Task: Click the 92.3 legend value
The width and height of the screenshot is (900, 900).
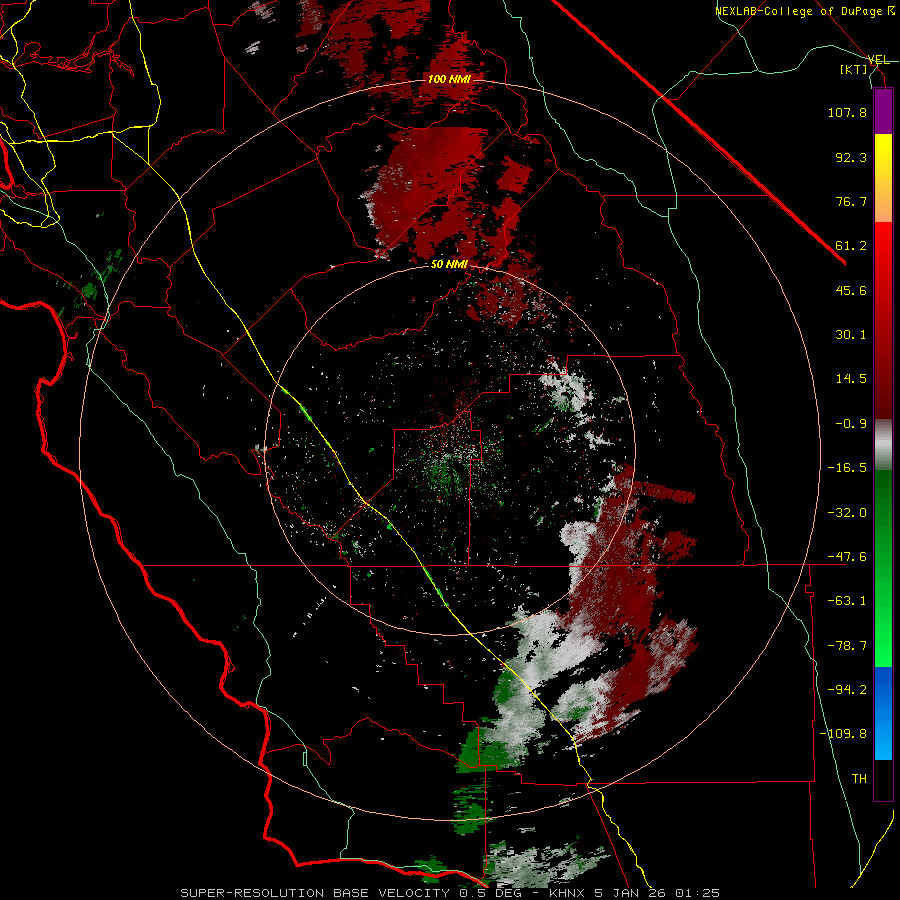Action: click(x=851, y=157)
